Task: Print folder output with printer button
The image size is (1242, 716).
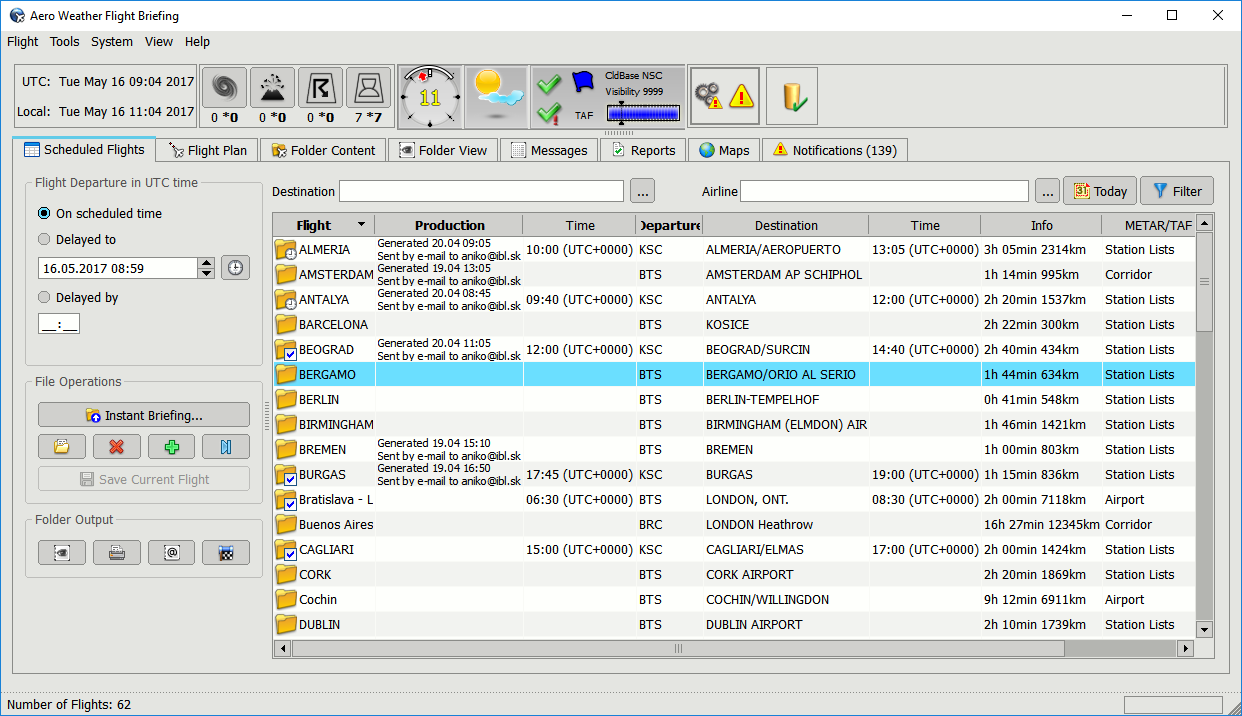Action: click(x=117, y=553)
